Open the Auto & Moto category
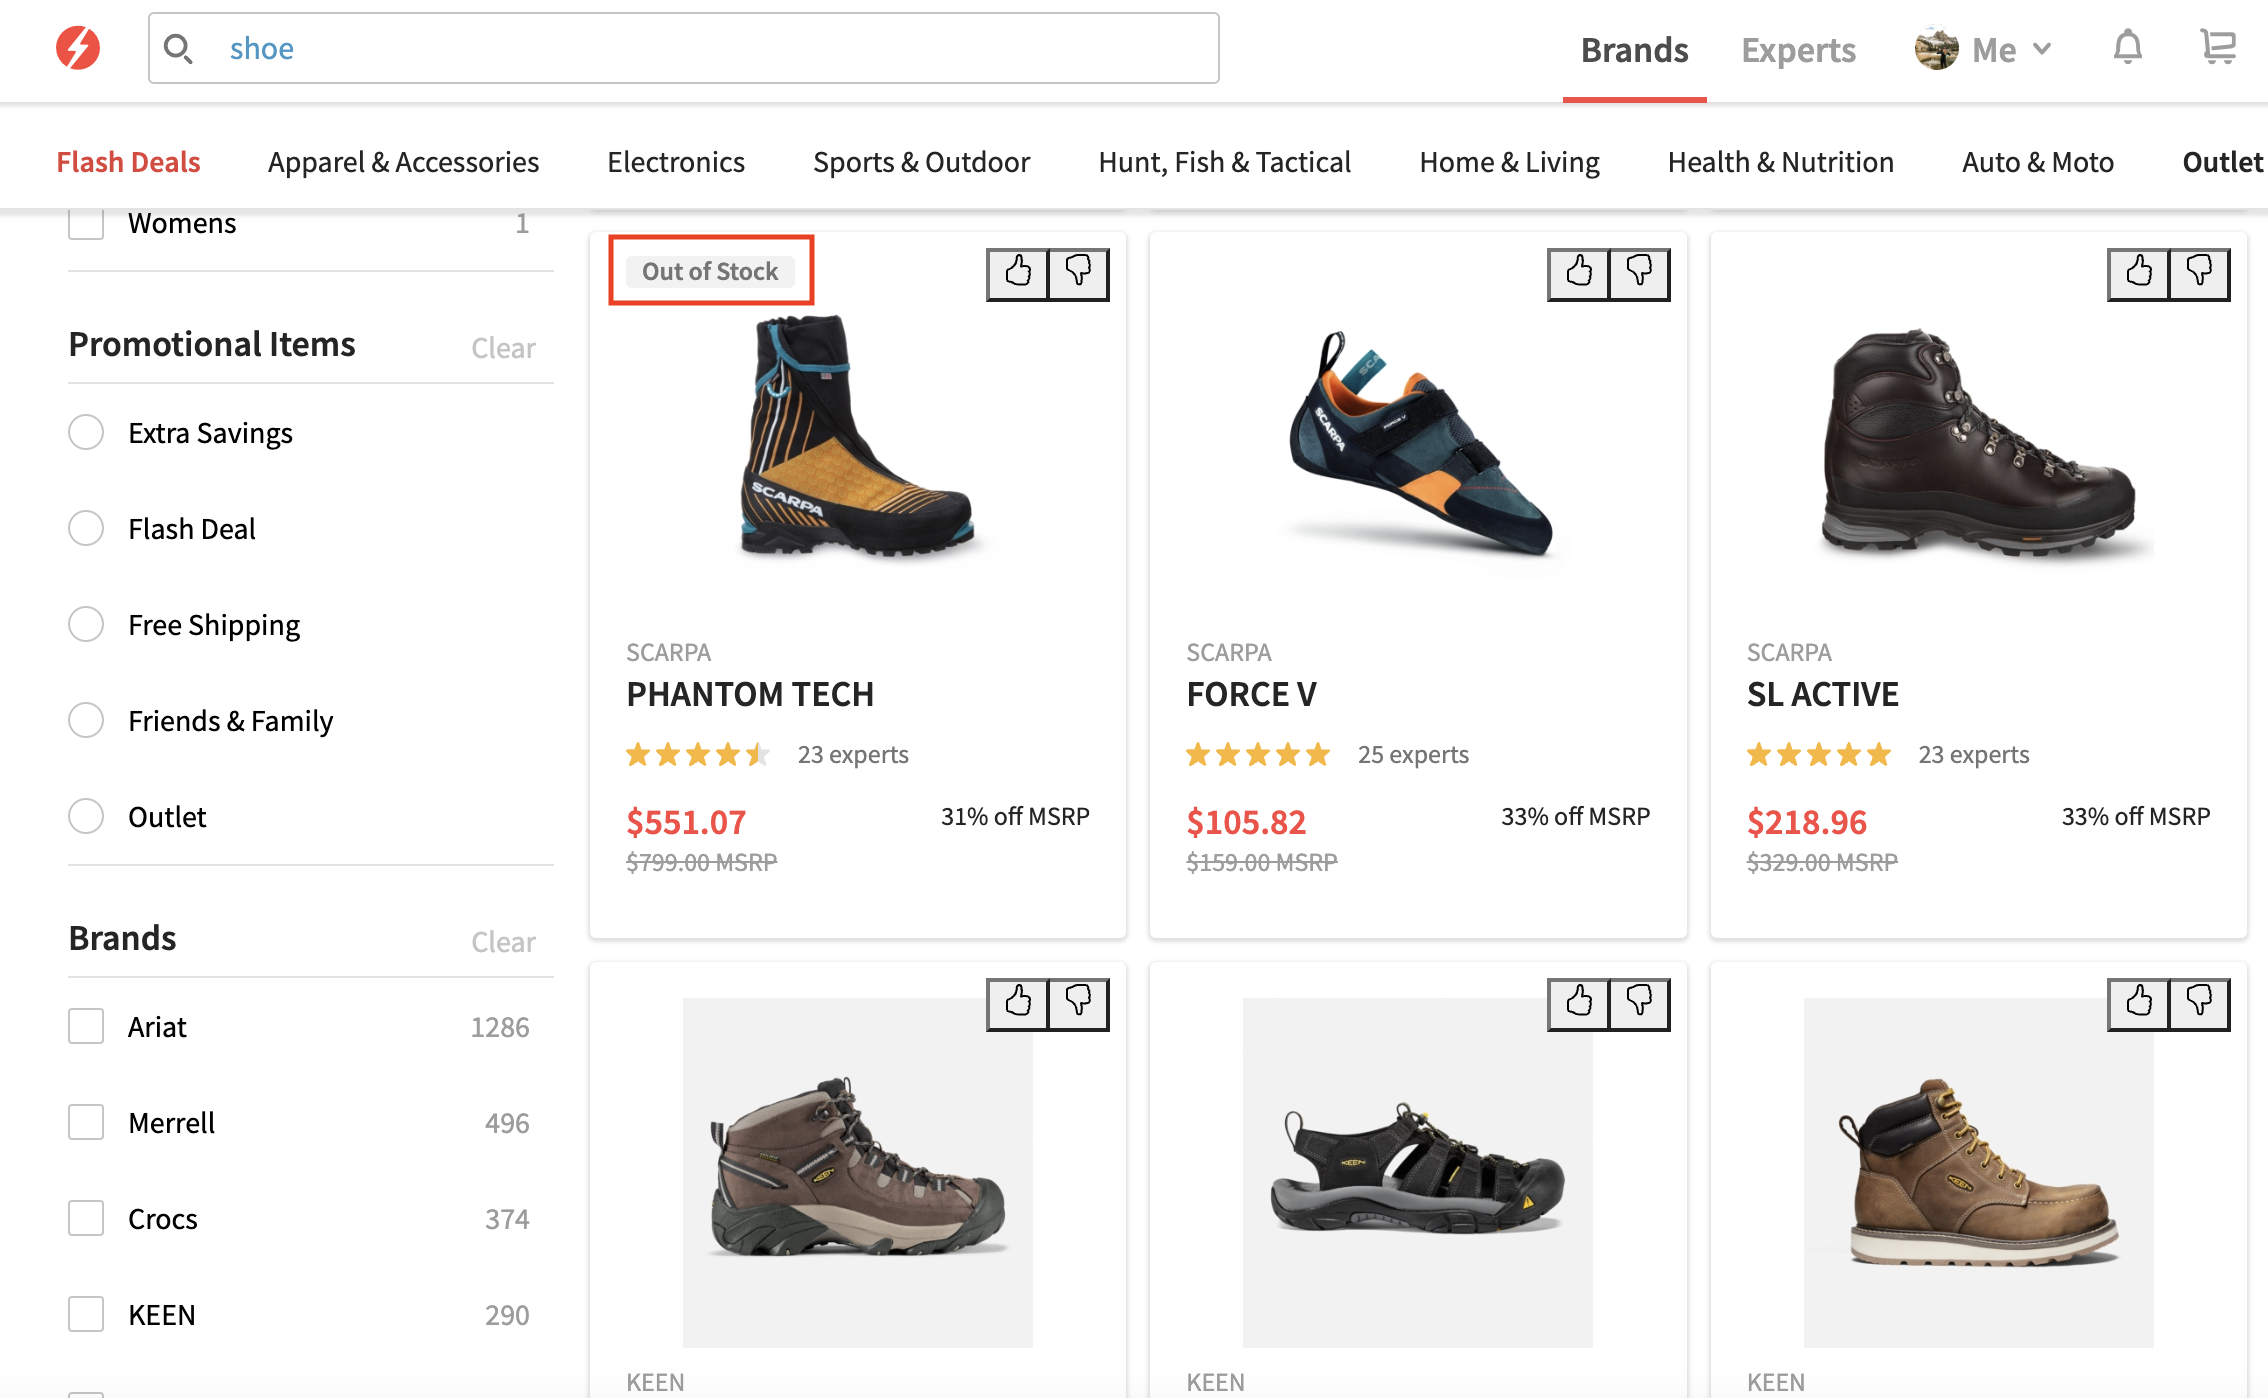This screenshot has height=1398, width=2268. click(2037, 162)
